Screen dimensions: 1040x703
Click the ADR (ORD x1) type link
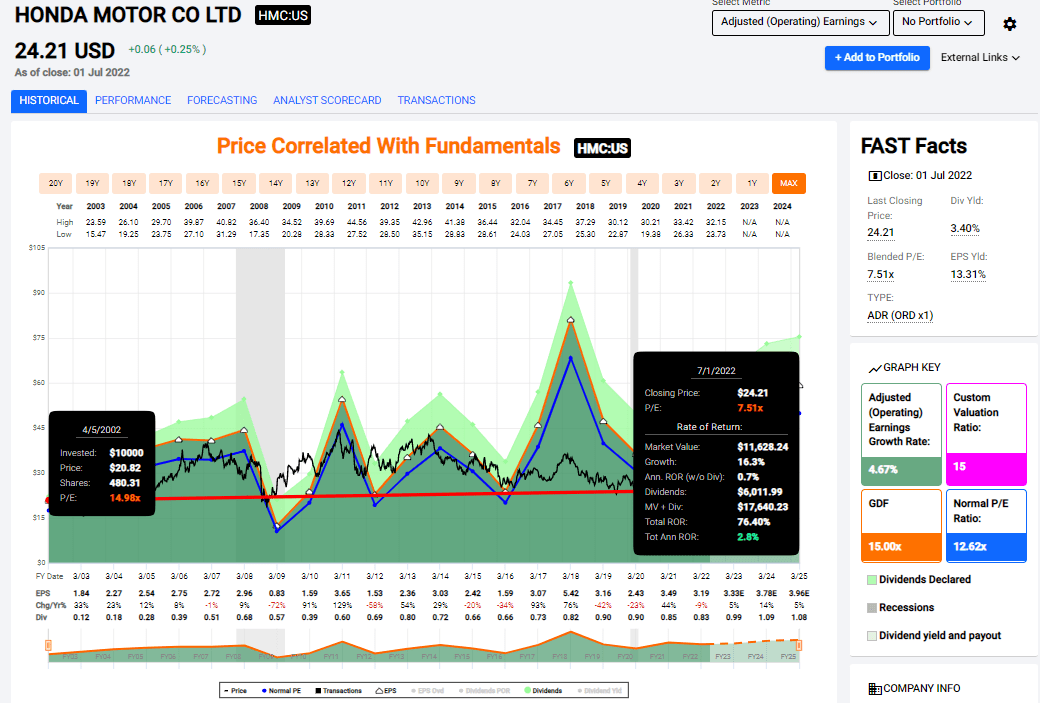900,316
